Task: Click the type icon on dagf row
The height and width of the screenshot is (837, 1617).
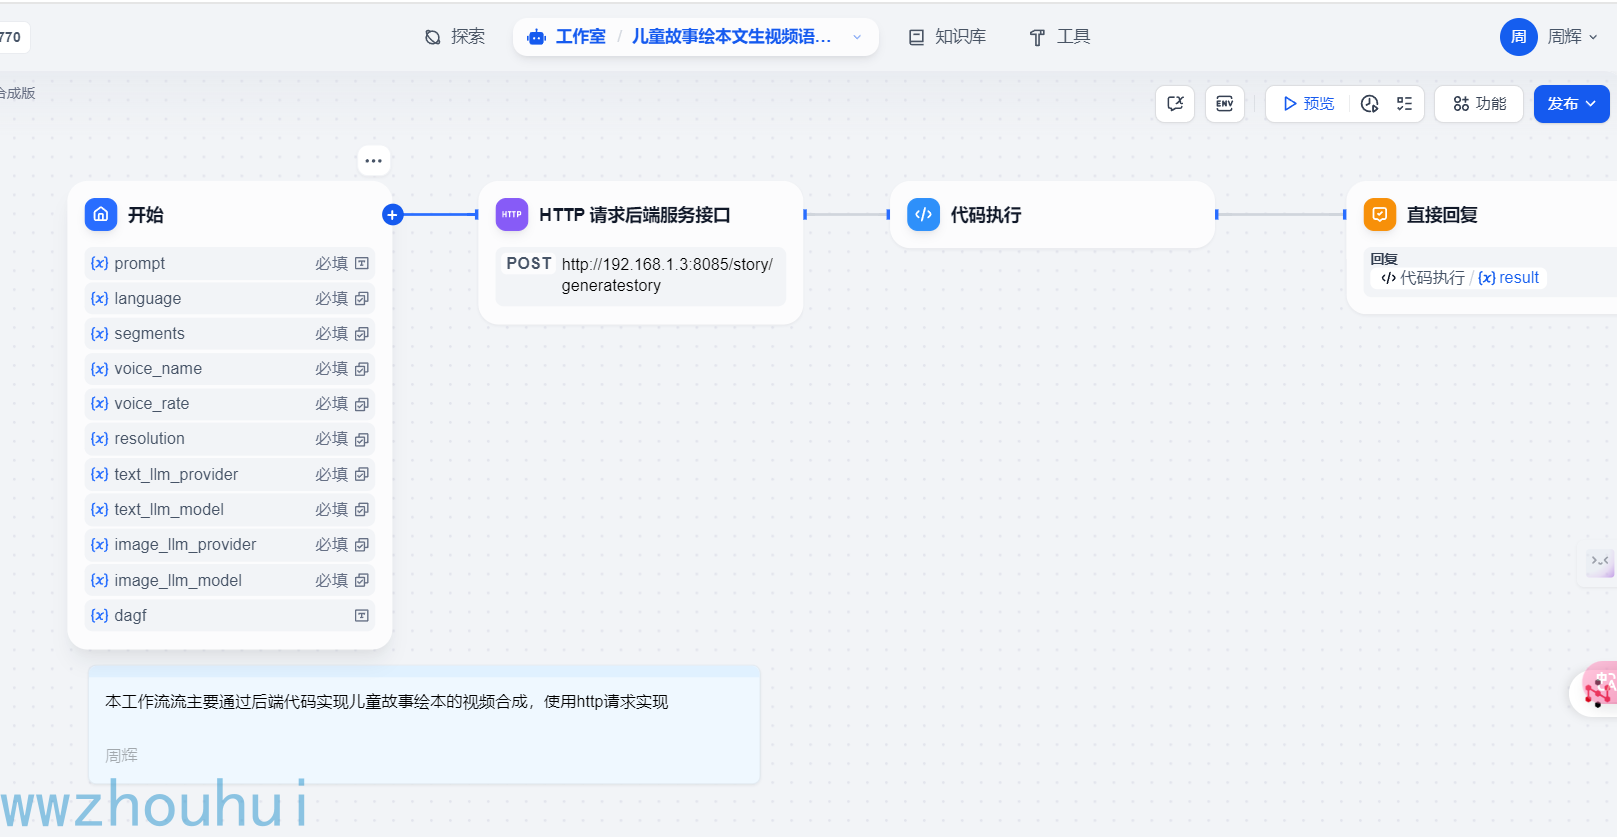Action: [362, 616]
